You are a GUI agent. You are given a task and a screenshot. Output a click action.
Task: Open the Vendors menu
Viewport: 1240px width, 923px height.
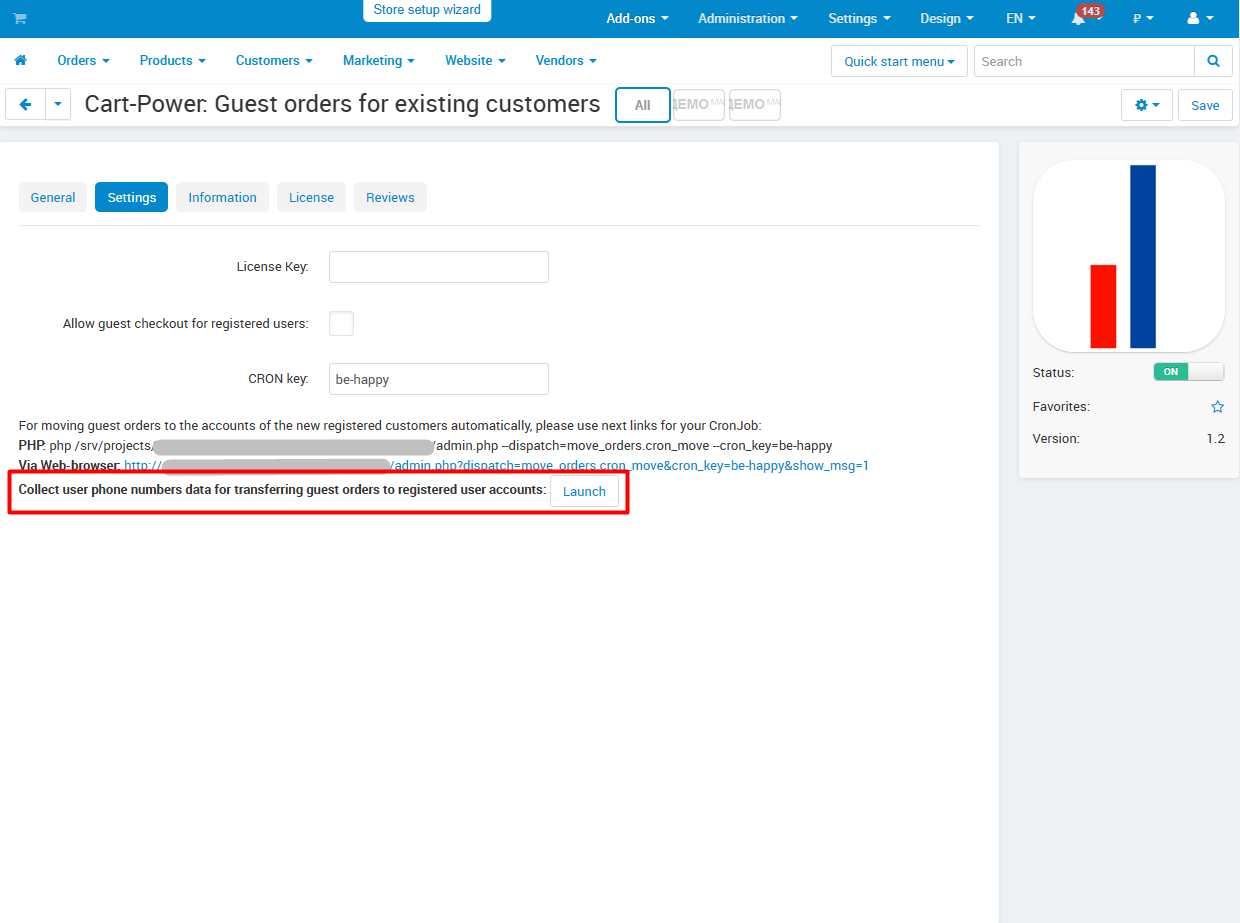[x=566, y=60]
